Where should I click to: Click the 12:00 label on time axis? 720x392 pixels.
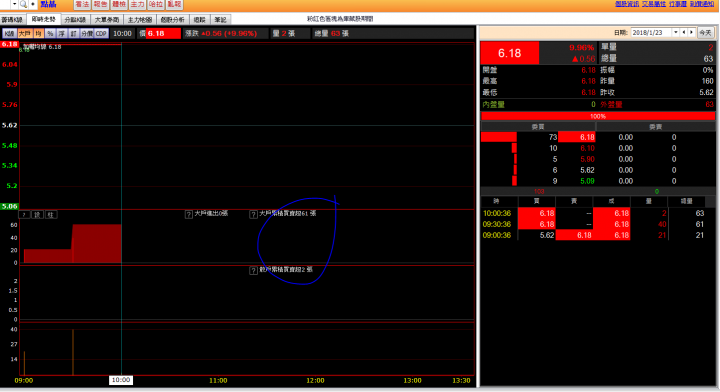point(315,381)
